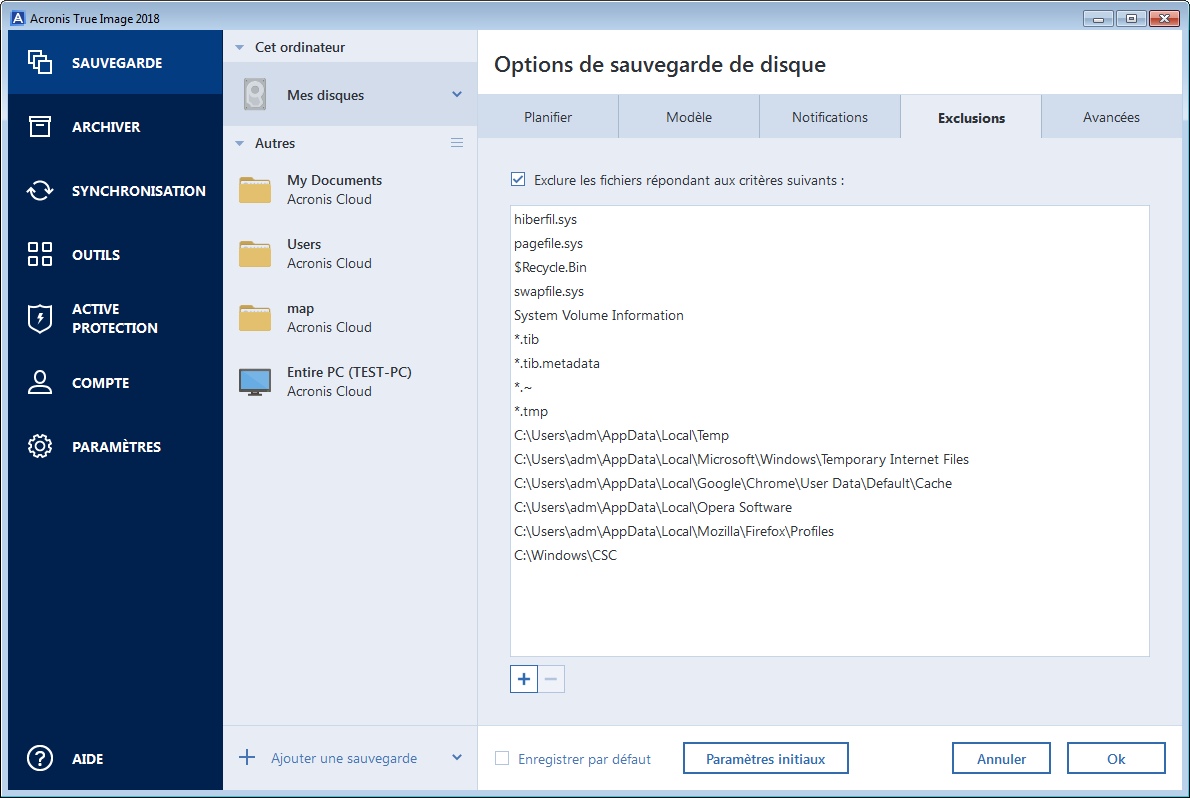1190x798 pixels.
Task: Click the minus icon to remove exclusion
Action: tap(551, 679)
